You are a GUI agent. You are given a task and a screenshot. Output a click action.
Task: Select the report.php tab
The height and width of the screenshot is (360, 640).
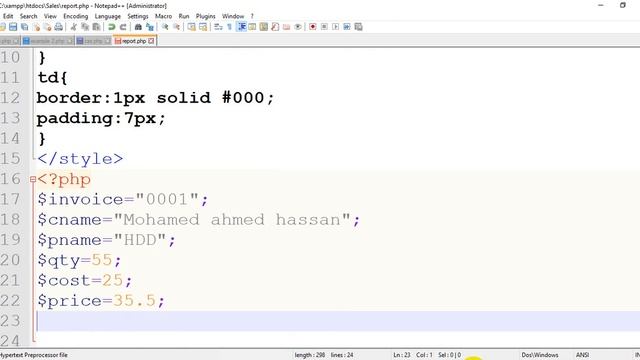[134, 41]
